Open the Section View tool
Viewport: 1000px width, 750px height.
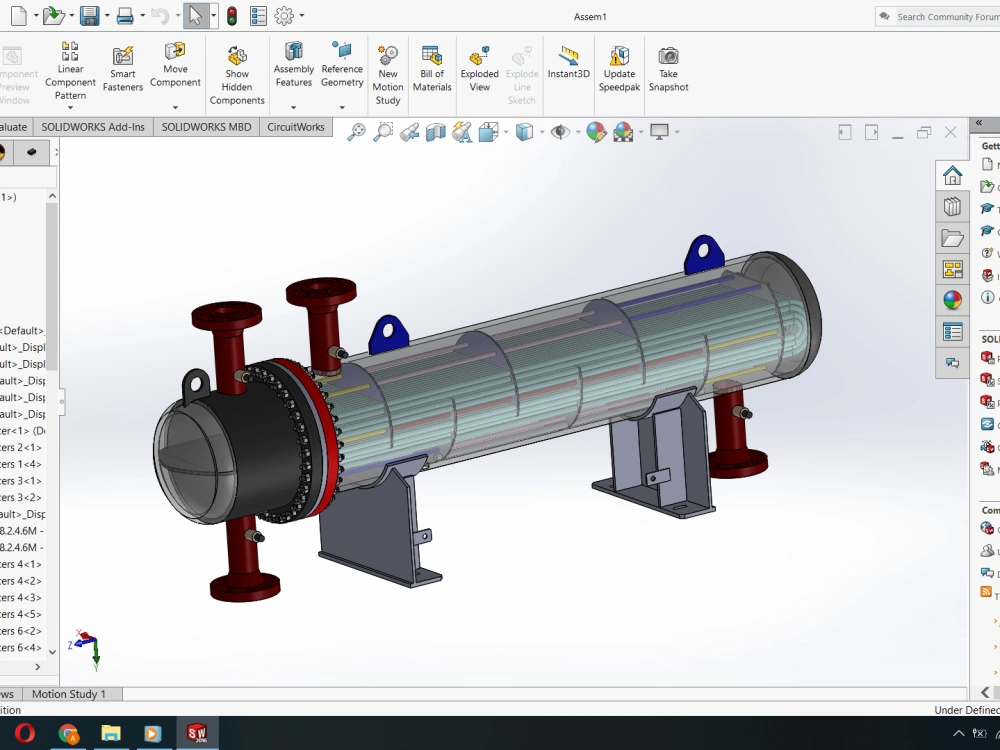click(x=437, y=133)
